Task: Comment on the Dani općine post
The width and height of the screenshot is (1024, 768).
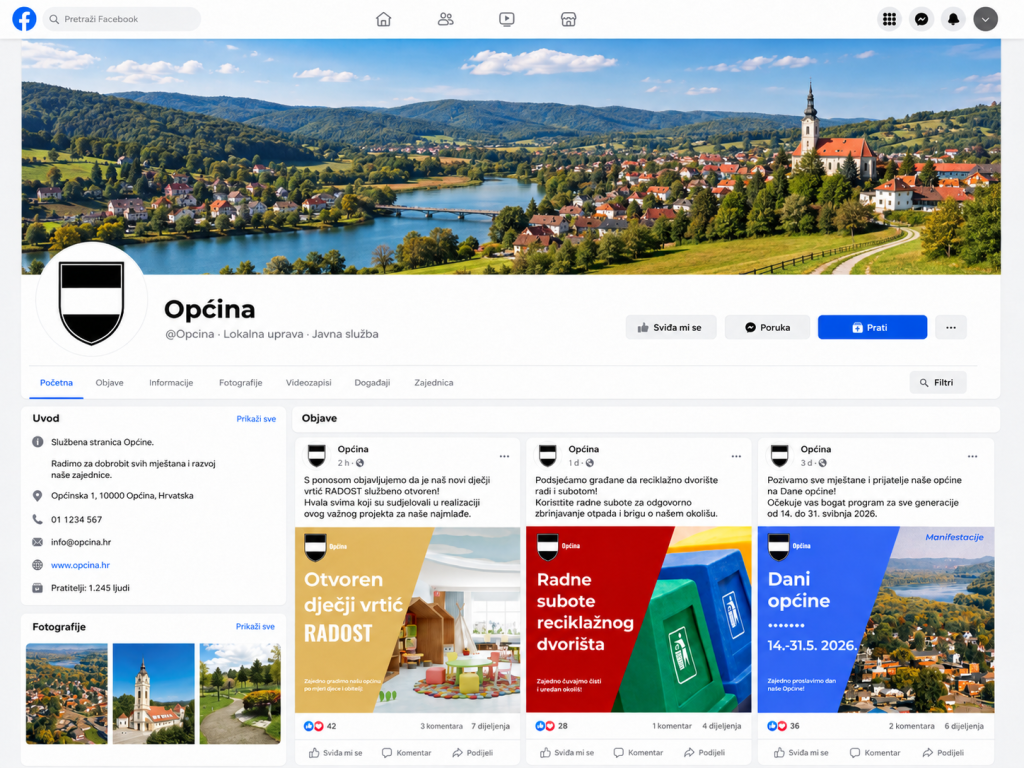Action: (874, 753)
